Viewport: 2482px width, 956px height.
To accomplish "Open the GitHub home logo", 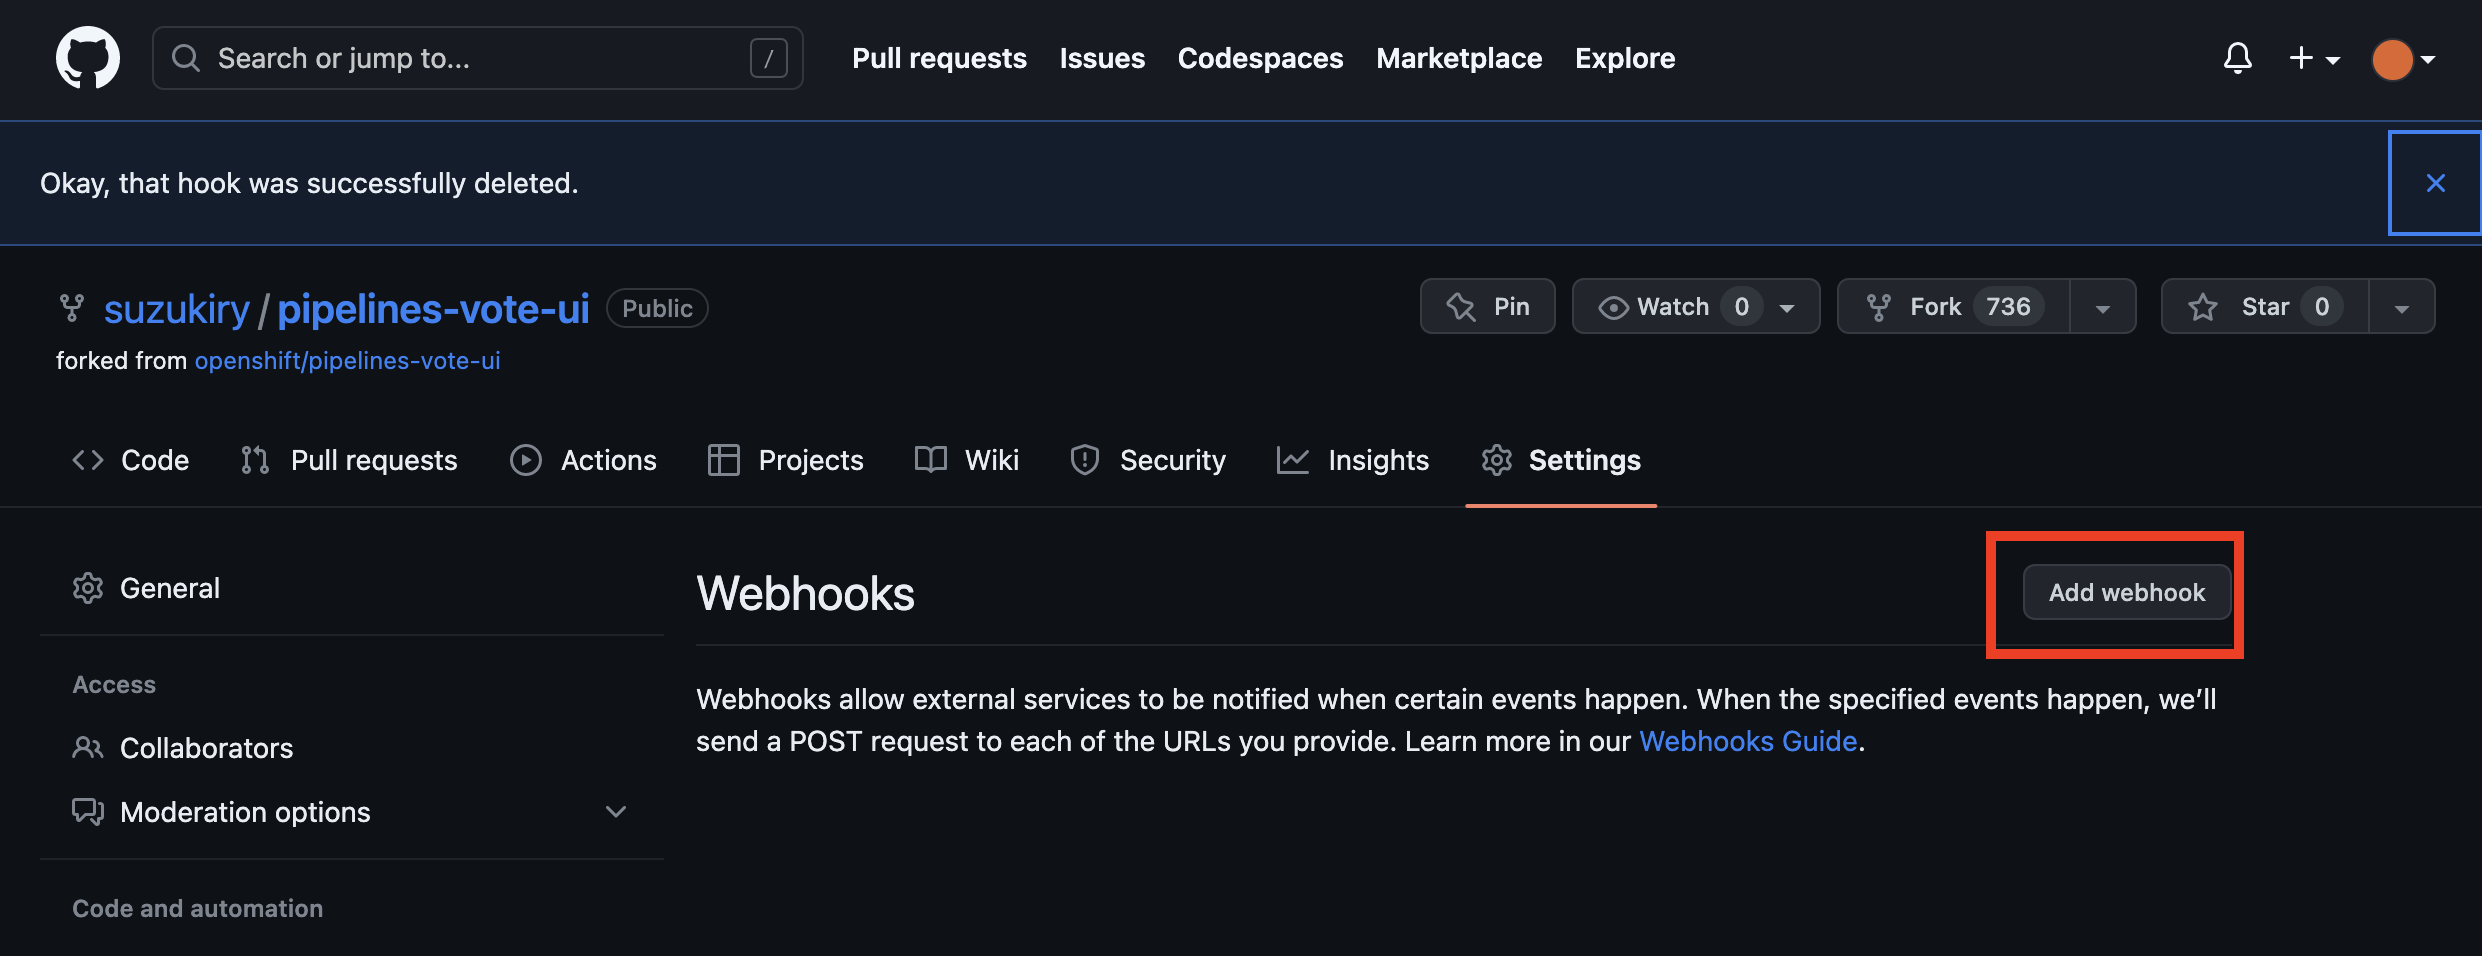I will tap(88, 58).
